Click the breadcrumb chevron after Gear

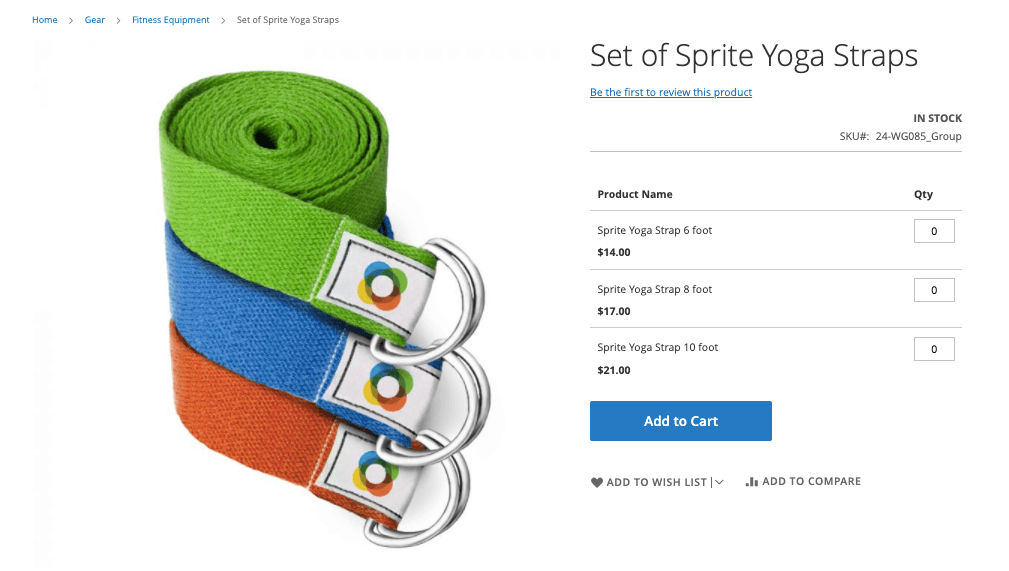click(118, 20)
